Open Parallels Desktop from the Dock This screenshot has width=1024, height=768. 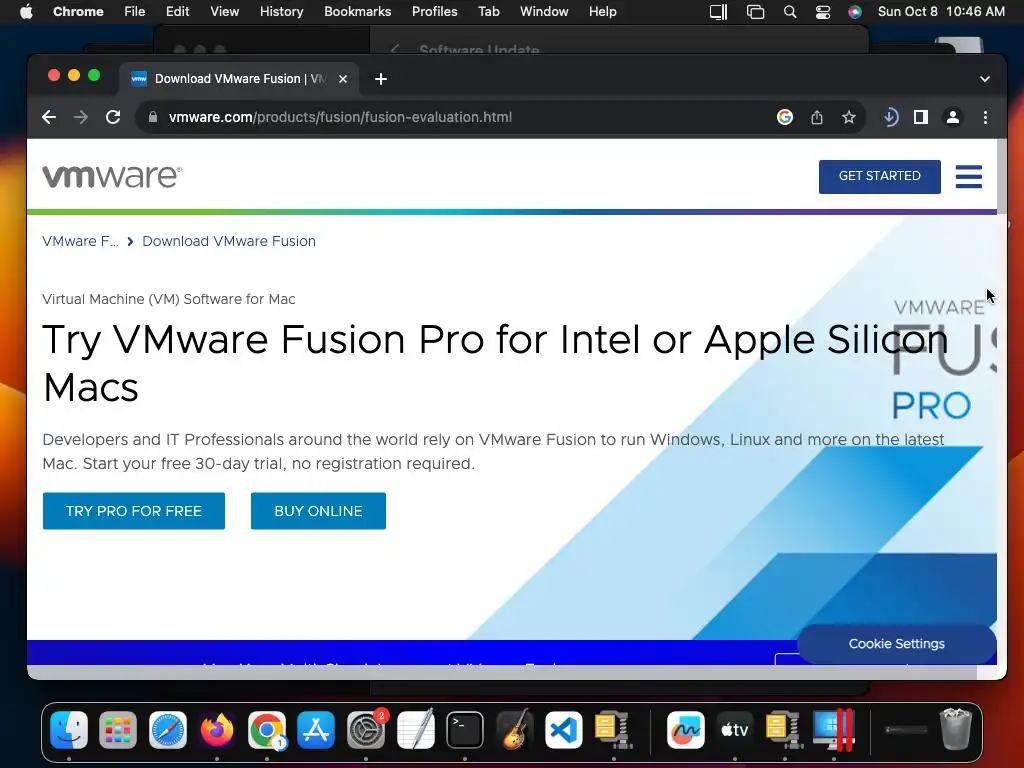(x=834, y=729)
